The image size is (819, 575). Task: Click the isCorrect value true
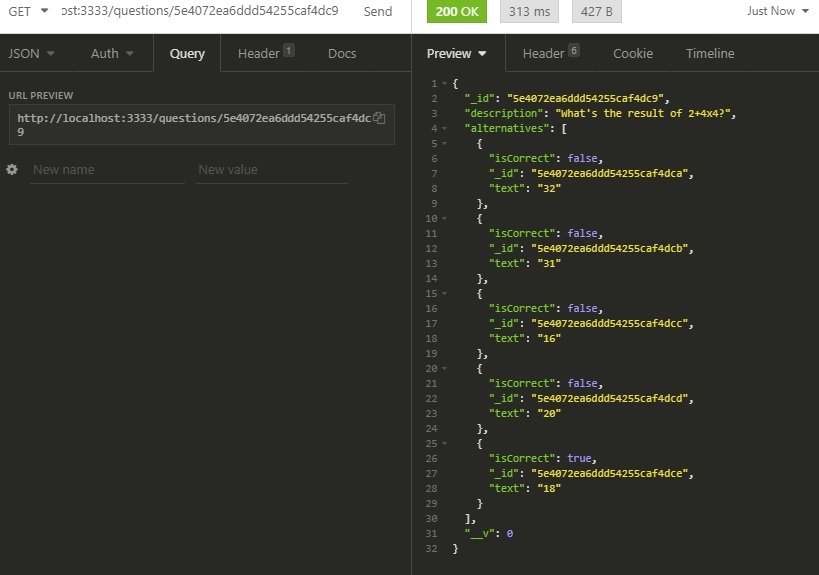579,459
